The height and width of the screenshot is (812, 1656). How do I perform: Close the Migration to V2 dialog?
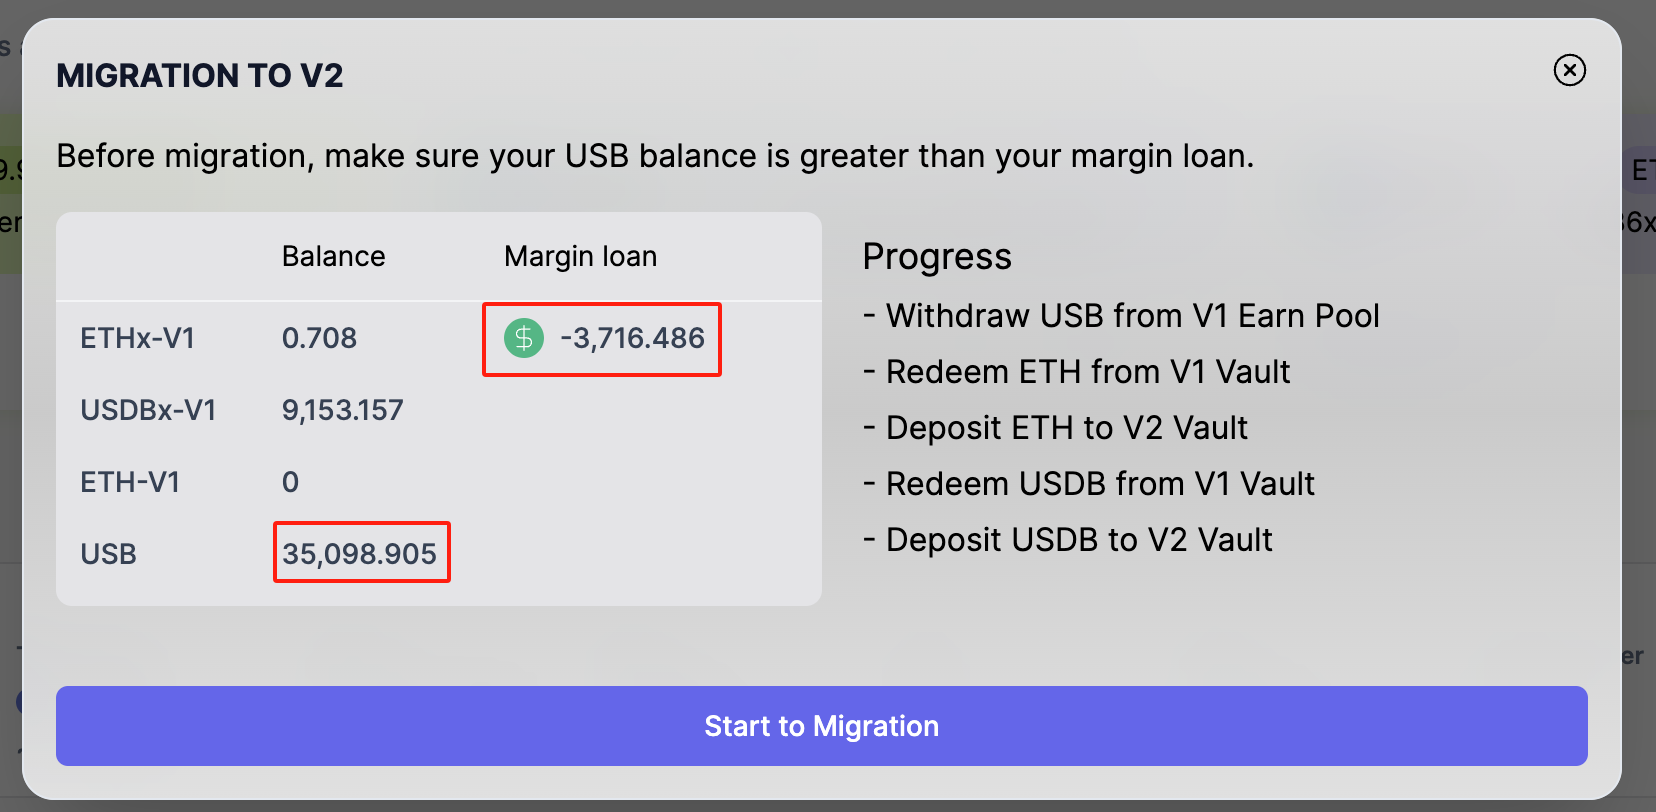pyautogui.click(x=1569, y=70)
